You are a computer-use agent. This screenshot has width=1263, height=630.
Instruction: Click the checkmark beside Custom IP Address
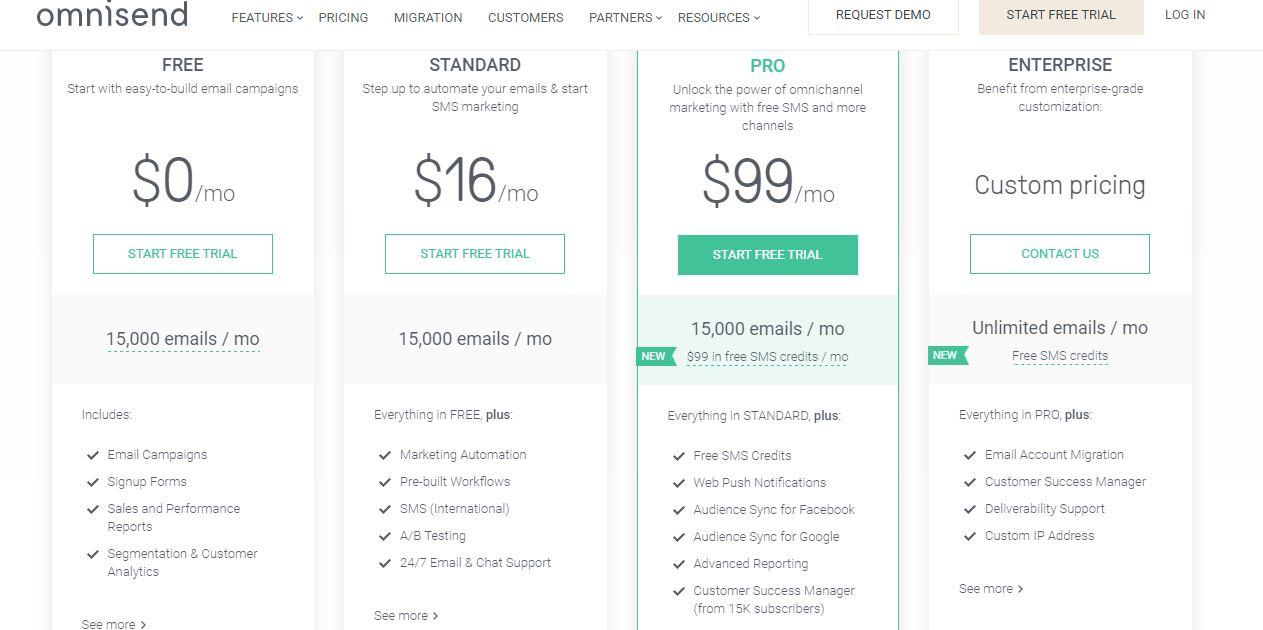[970, 535]
